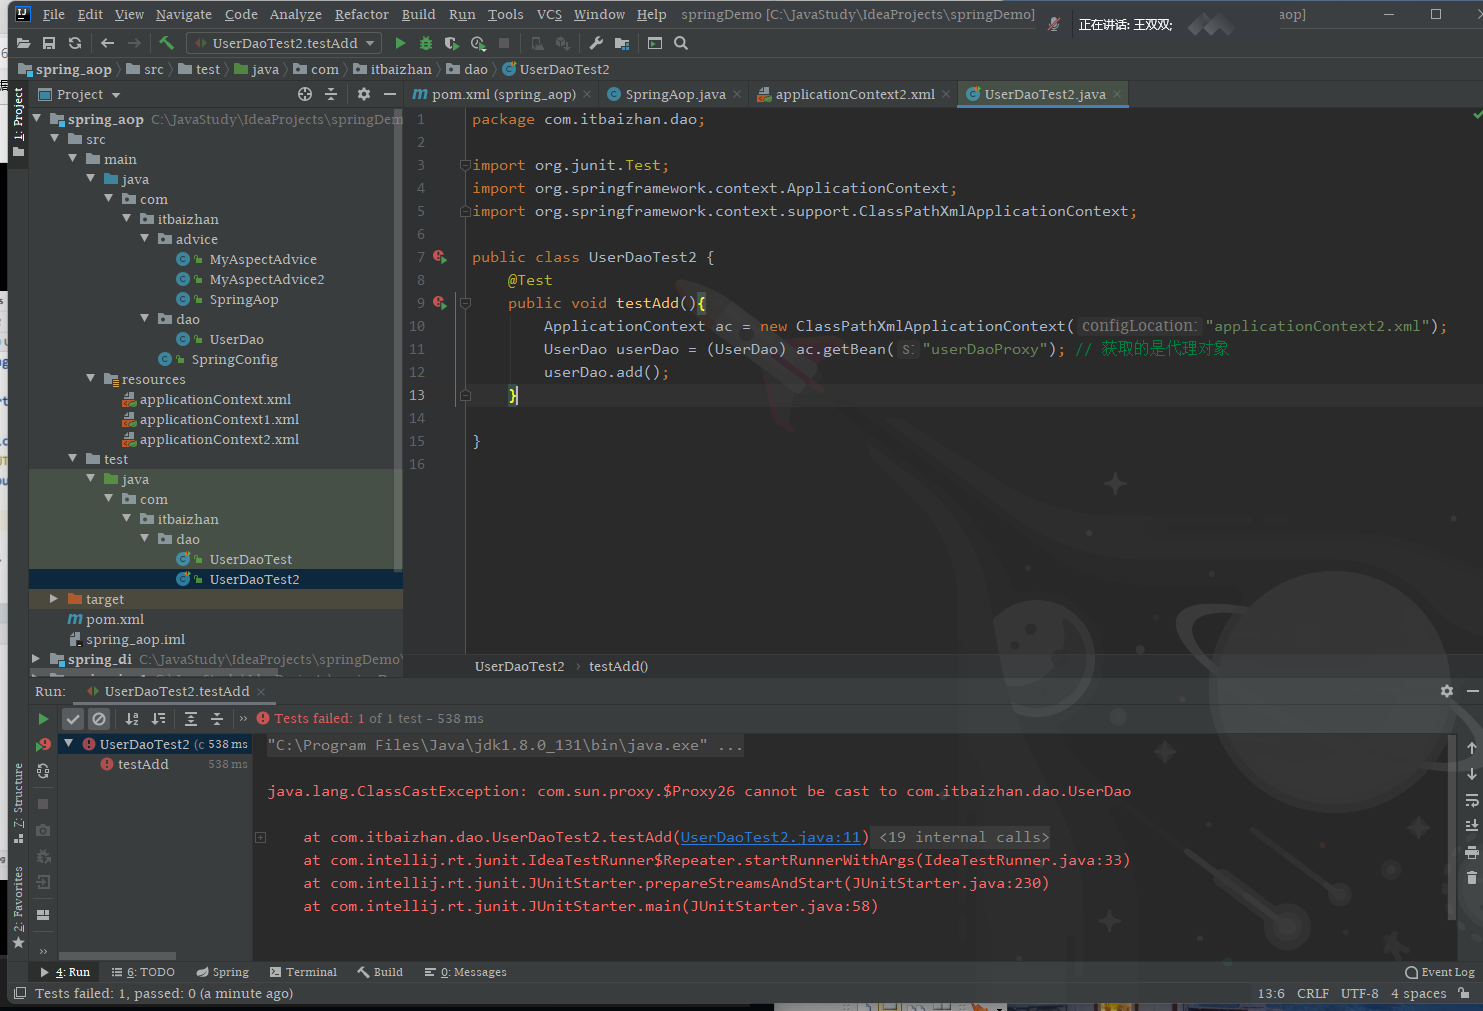This screenshot has width=1483, height=1011.
Task: Open the Project view selector dropdown
Action: click(x=80, y=94)
